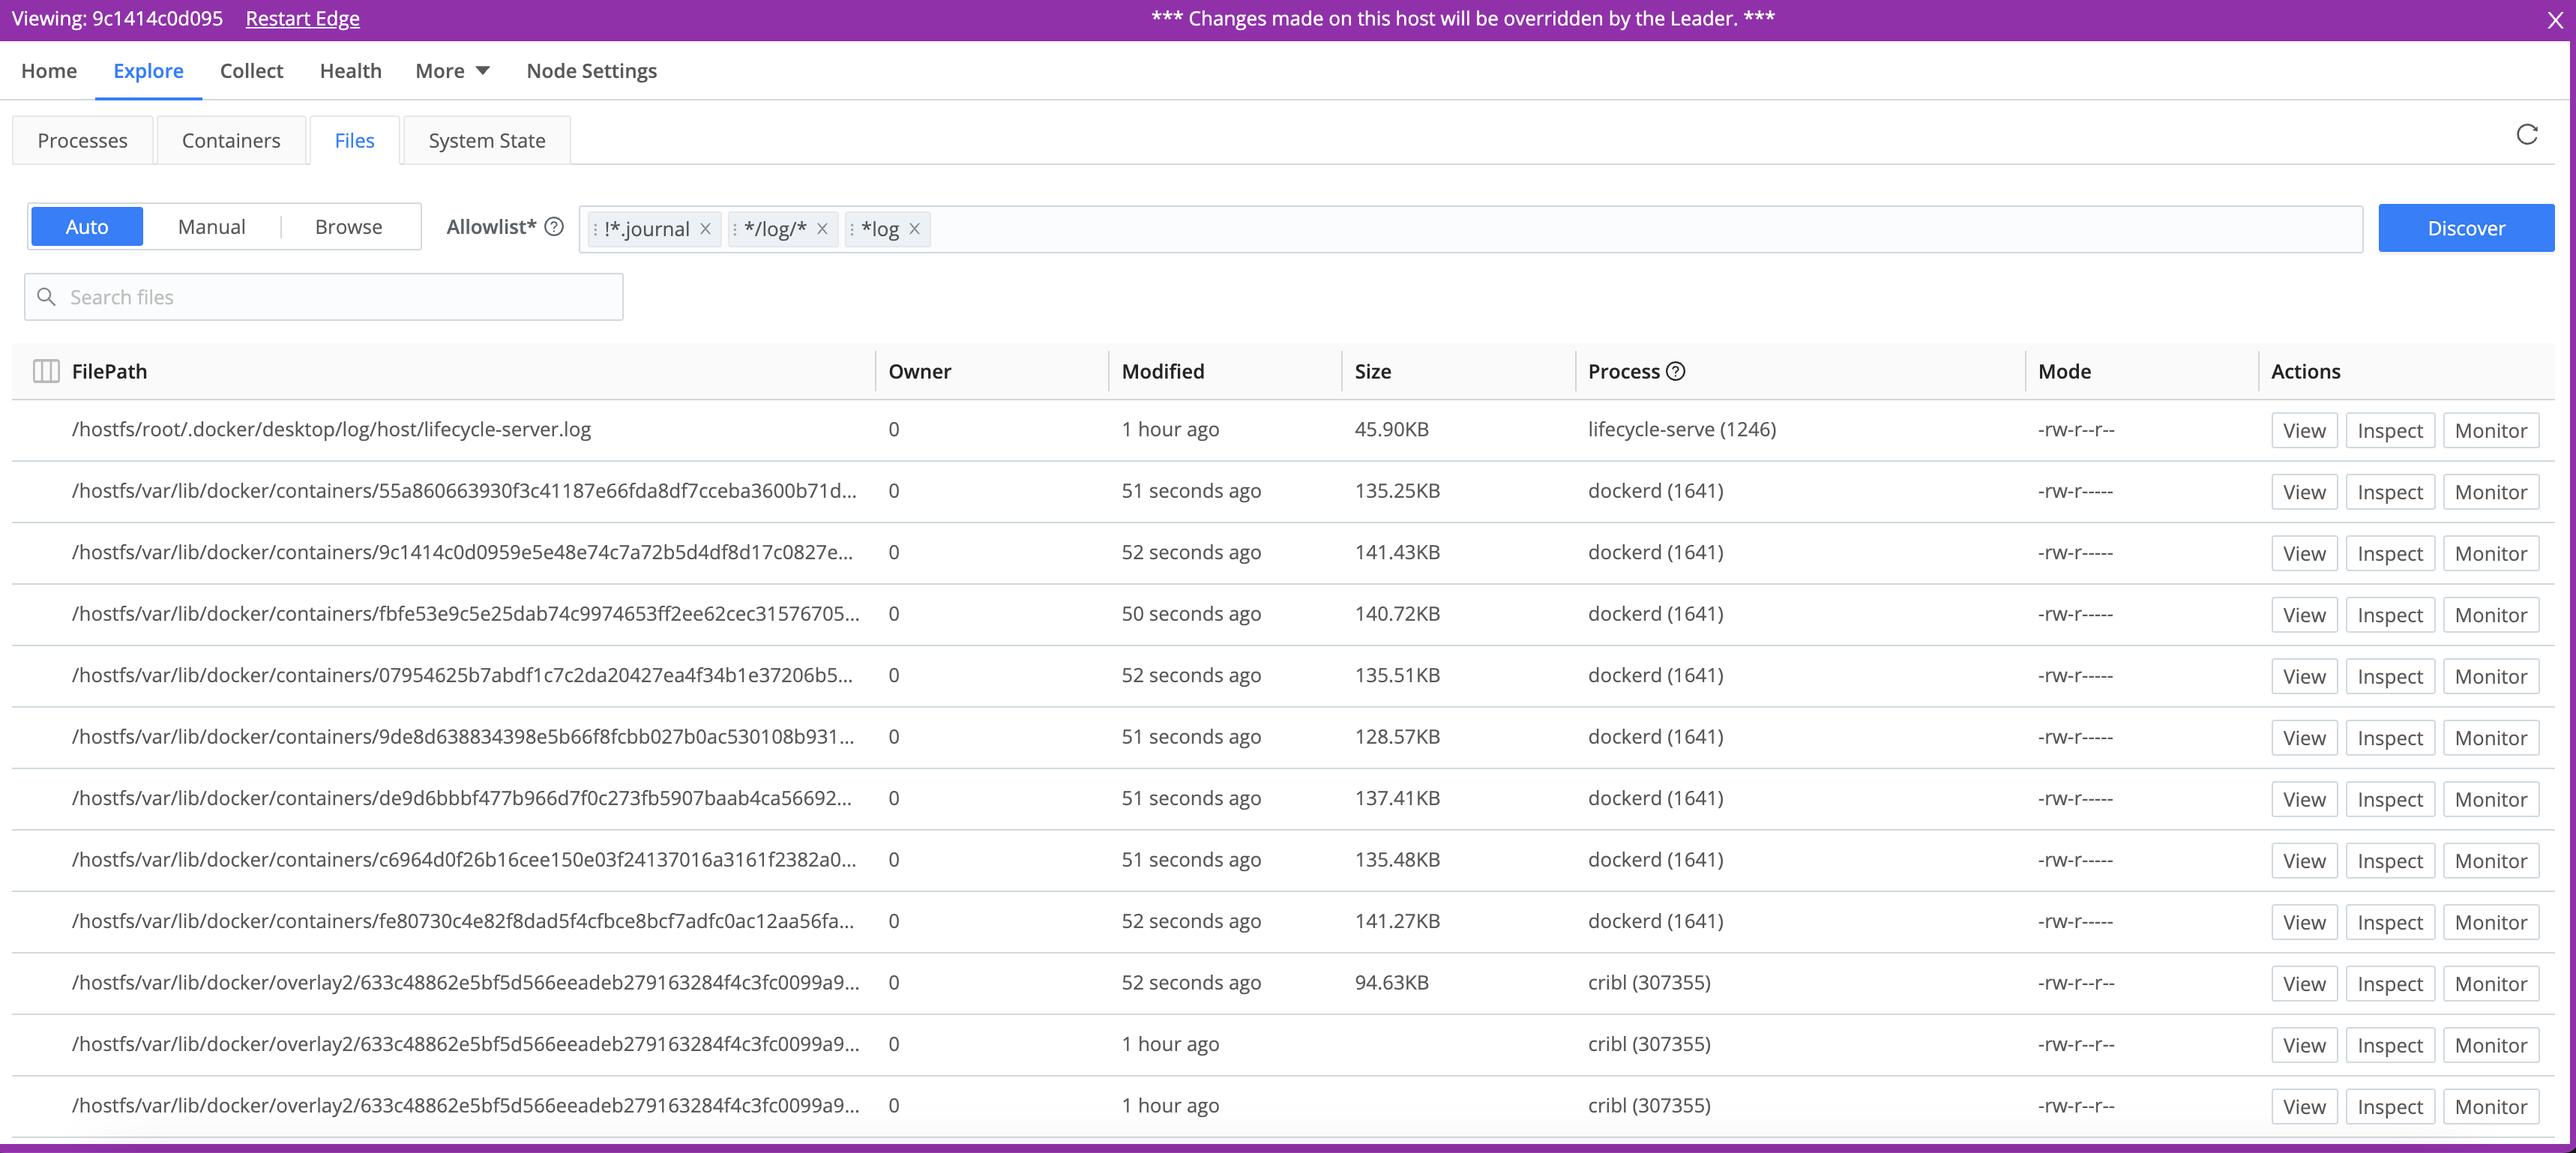Remove the *log allowlist tag
The width and height of the screenshot is (2576, 1153).
click(x=914, y=229)
